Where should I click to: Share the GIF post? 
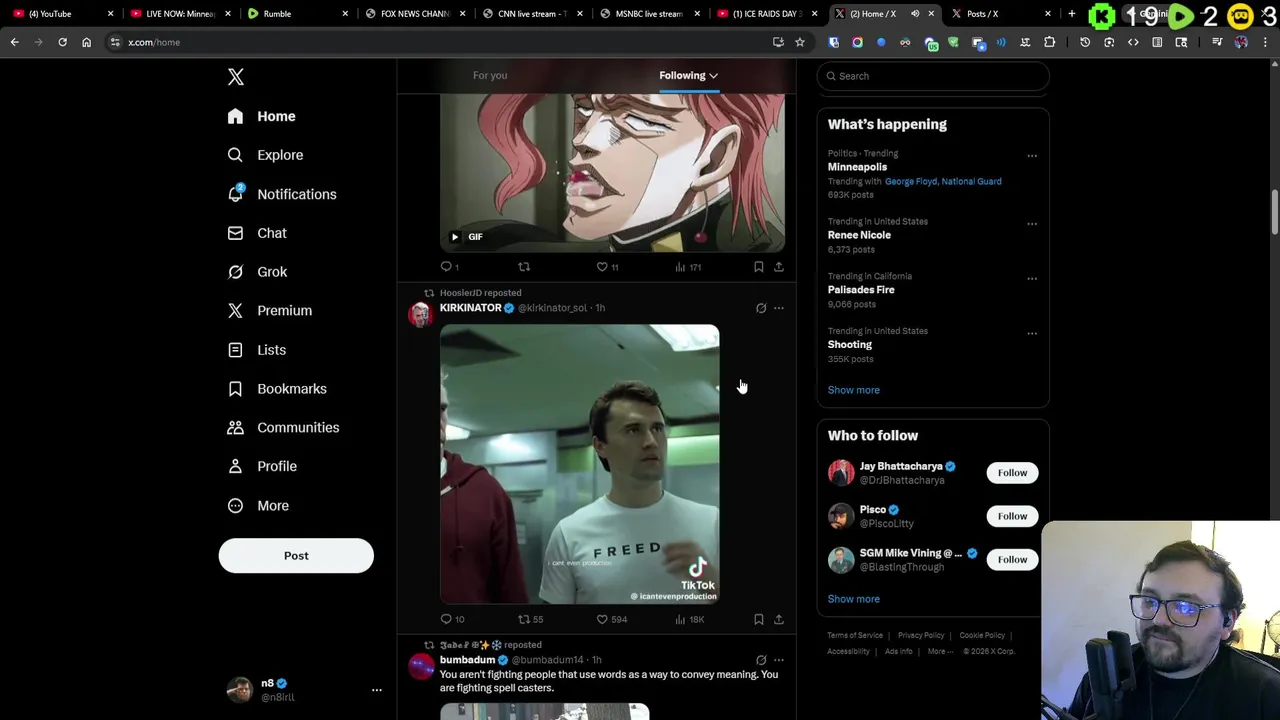click(779, 267)
